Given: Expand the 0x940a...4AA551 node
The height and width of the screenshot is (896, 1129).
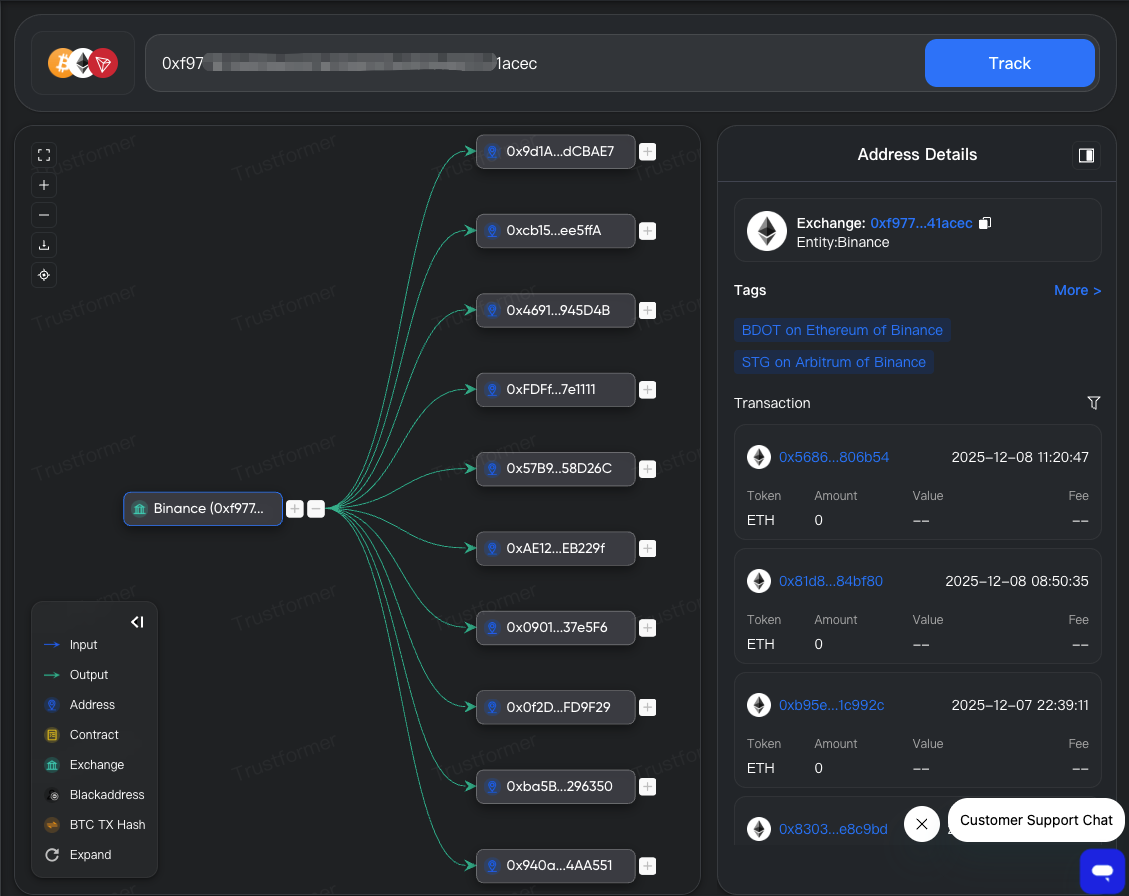Looking at the screenshot, I should pyautogui.click(x=647, y=866).
